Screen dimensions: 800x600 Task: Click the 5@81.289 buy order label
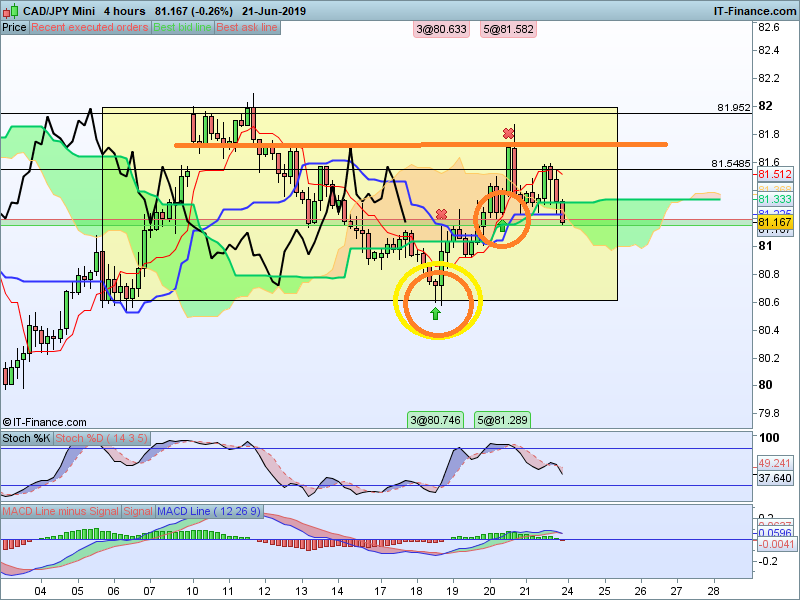tap(502, 420)
